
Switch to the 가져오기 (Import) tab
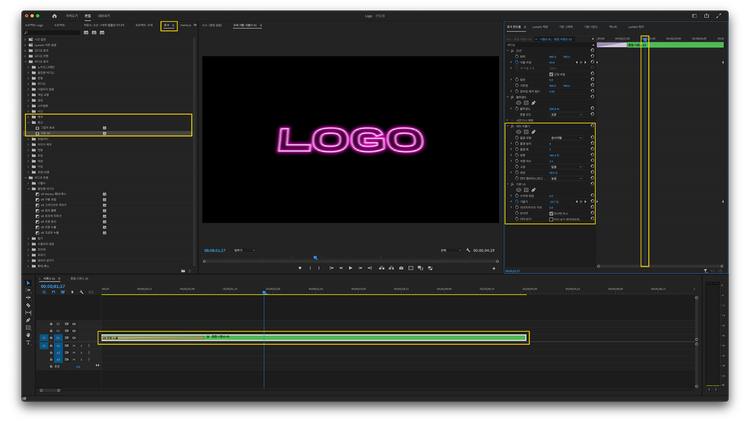[x=72, y=16]
